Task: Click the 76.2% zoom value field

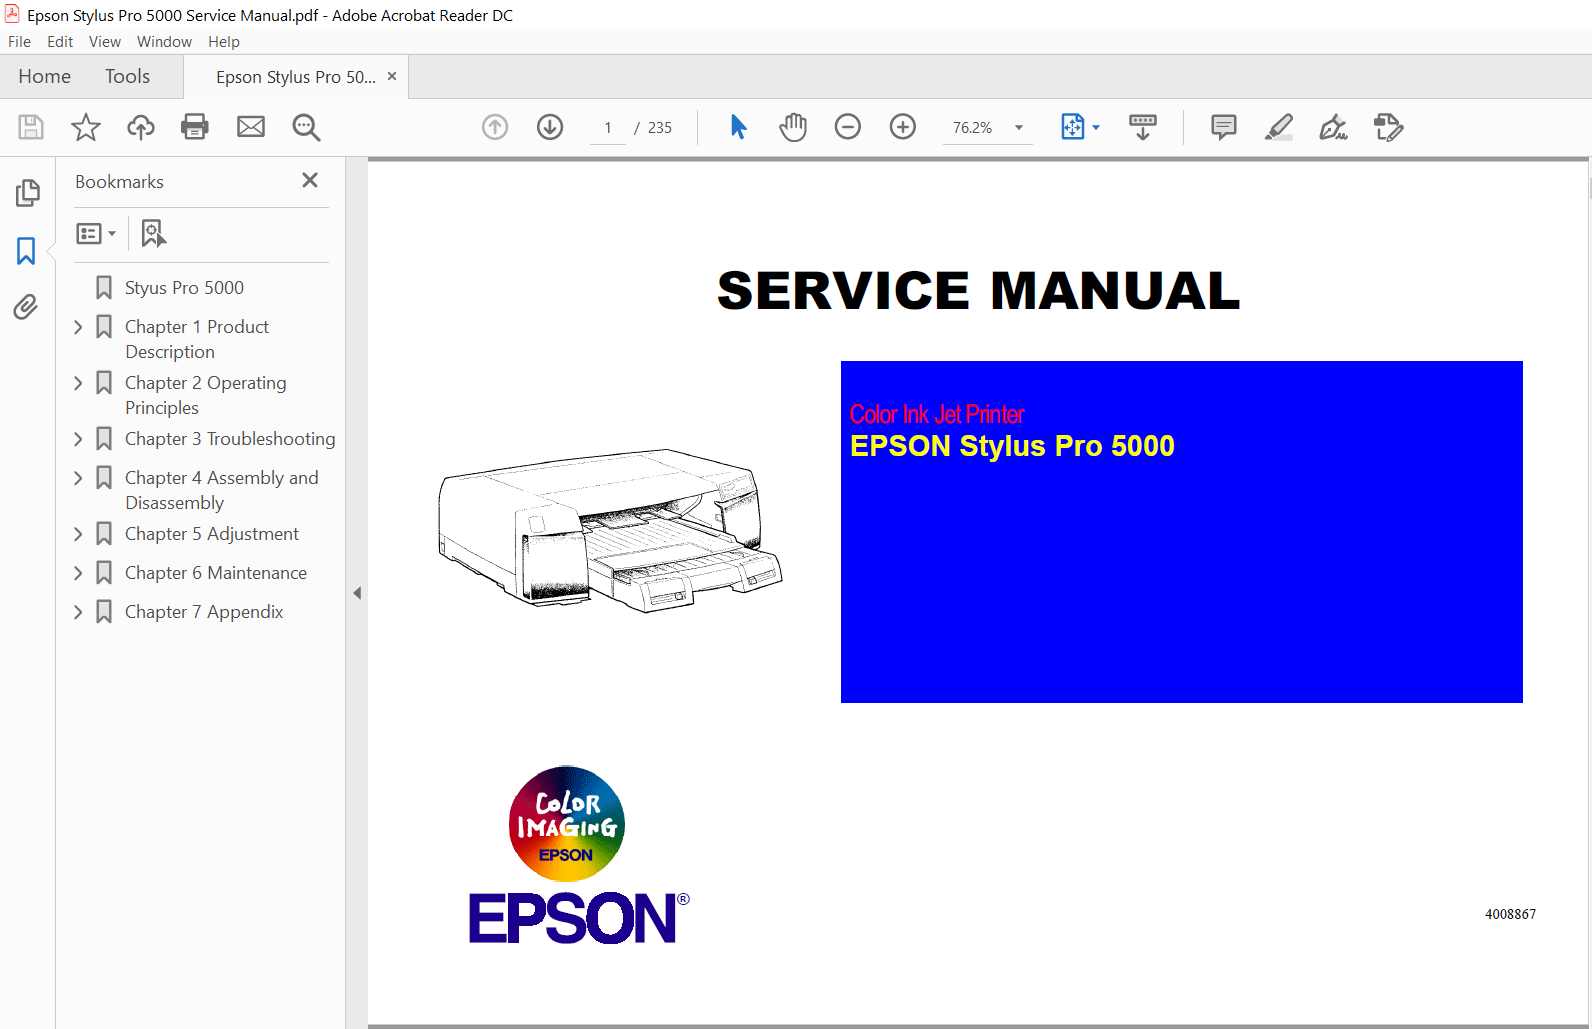Action: click(x=972, y=128)
